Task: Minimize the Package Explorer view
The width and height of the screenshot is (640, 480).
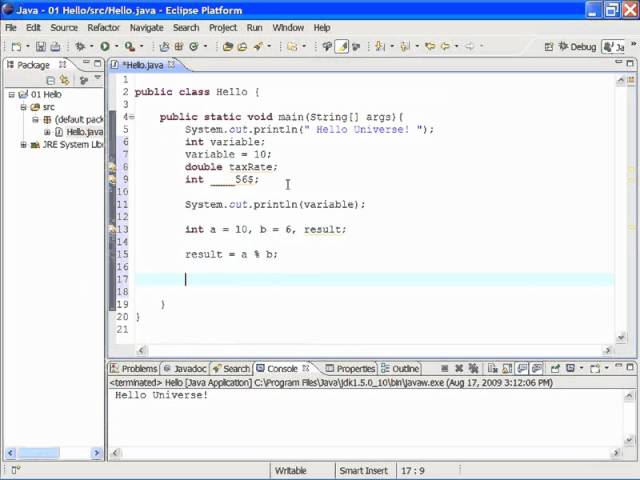Action: pyautogui.click(x=86, y=62)
